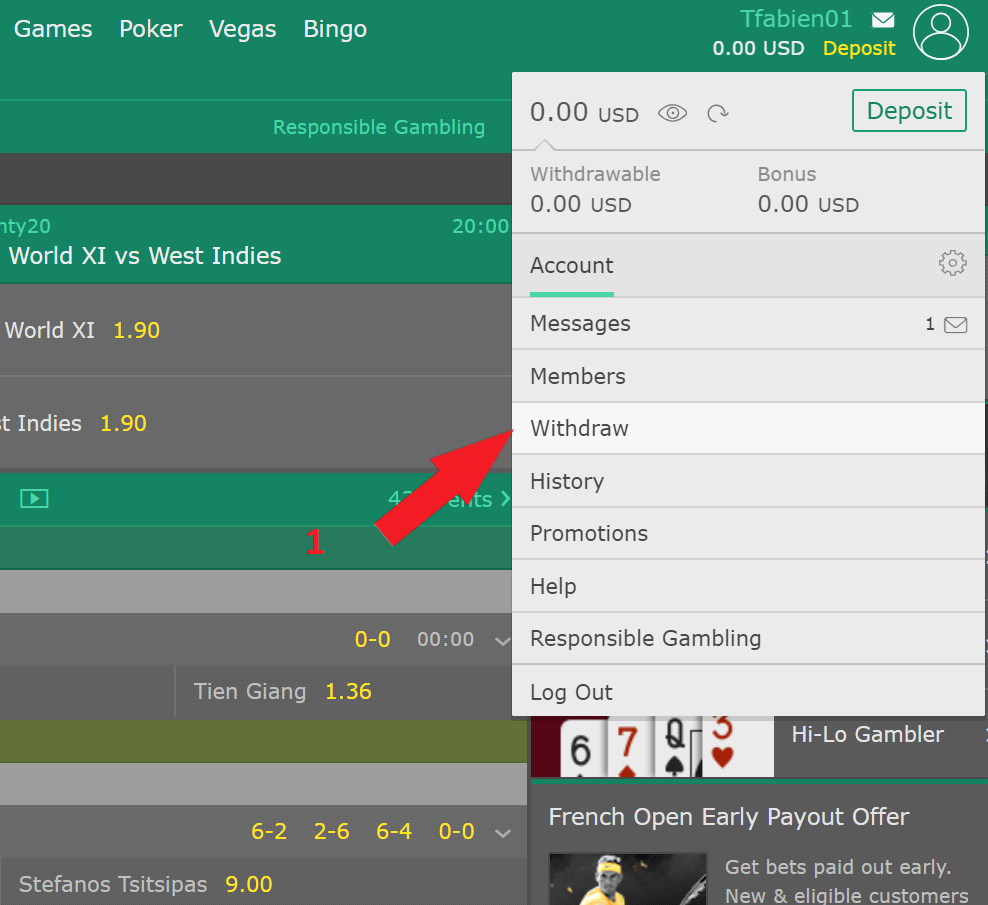Screen dimensions: 988x905
Task: Expand the 0-0 match row chevron
Action: point(502,642)
